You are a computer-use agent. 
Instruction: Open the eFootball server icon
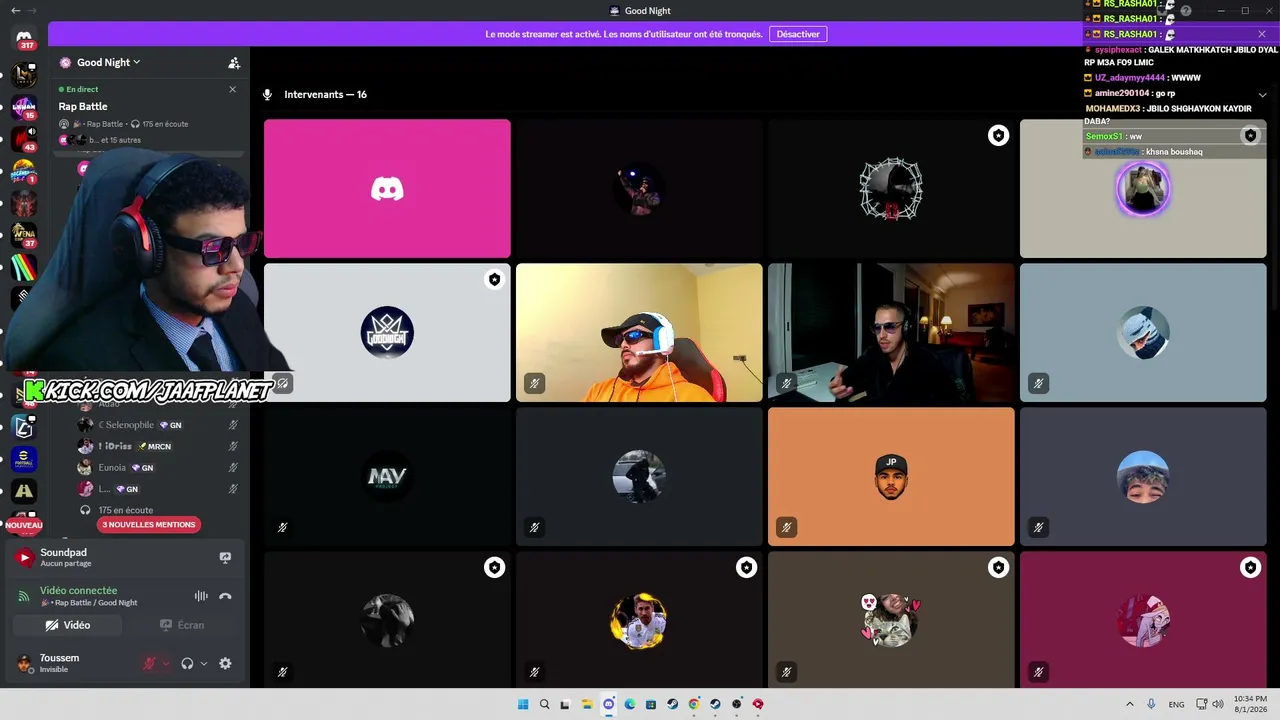(24, 459)
